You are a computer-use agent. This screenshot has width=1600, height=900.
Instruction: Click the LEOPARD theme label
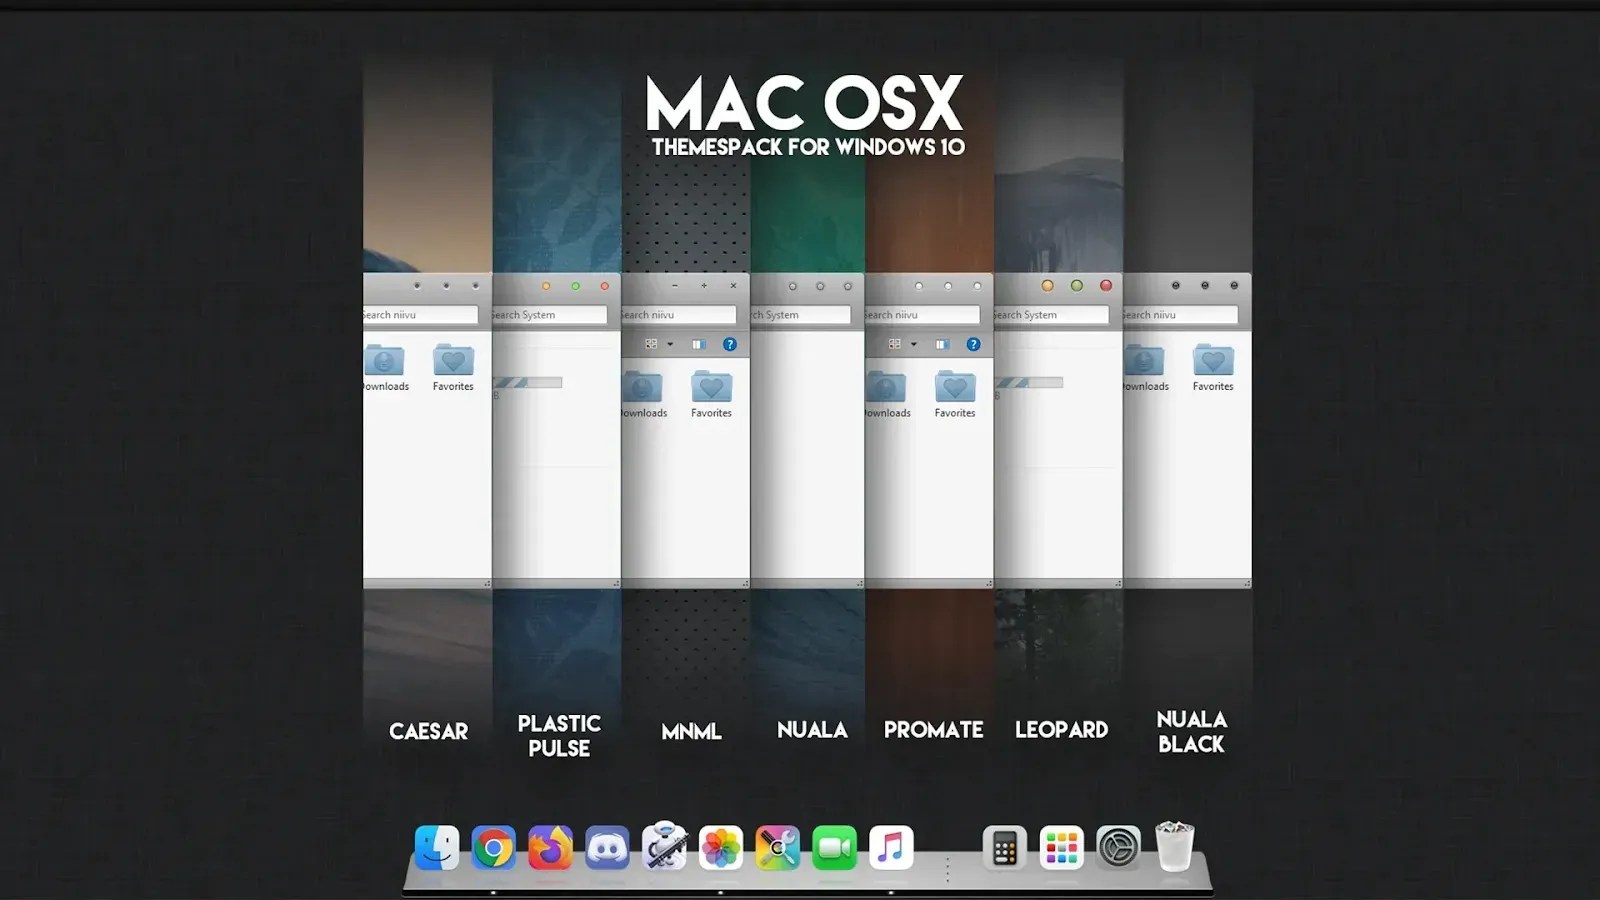click(1061, 730)
